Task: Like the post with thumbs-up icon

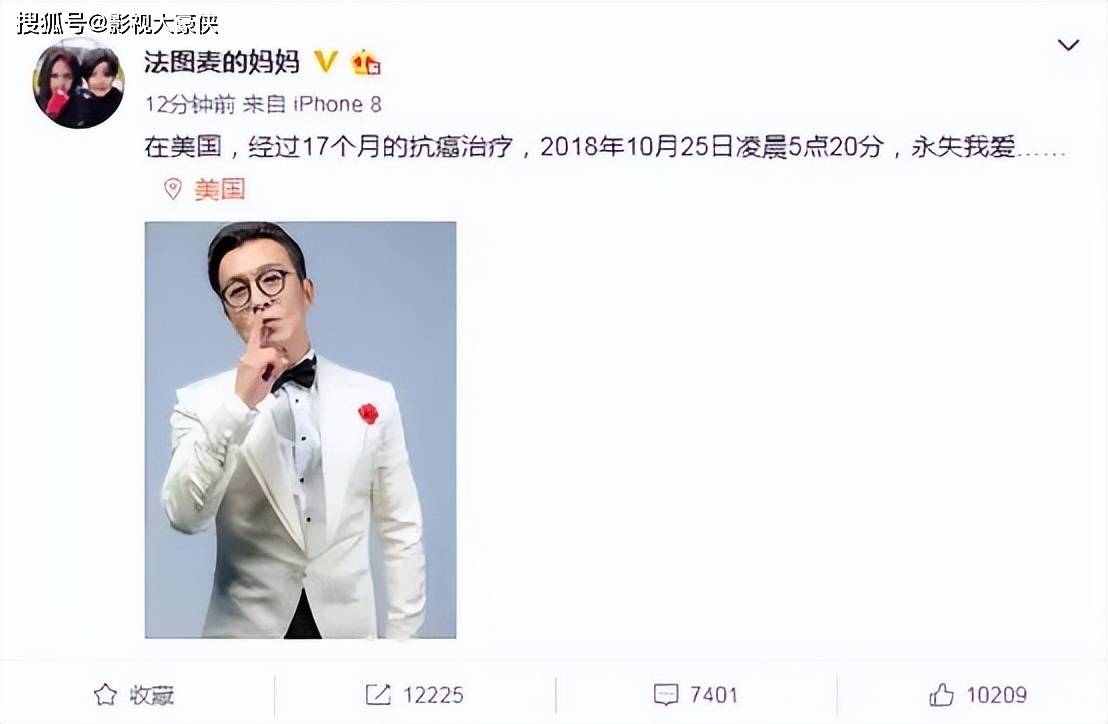Action: point(941,695)
